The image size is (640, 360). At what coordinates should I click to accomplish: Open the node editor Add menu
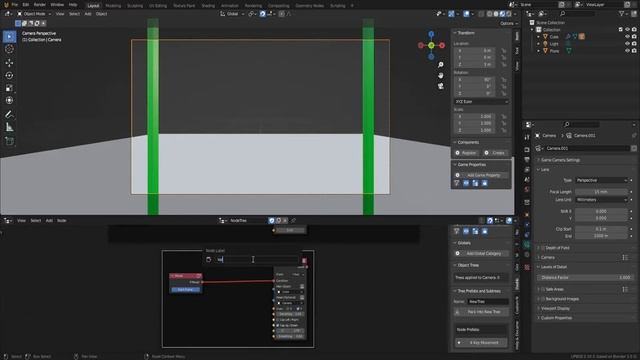49,220
